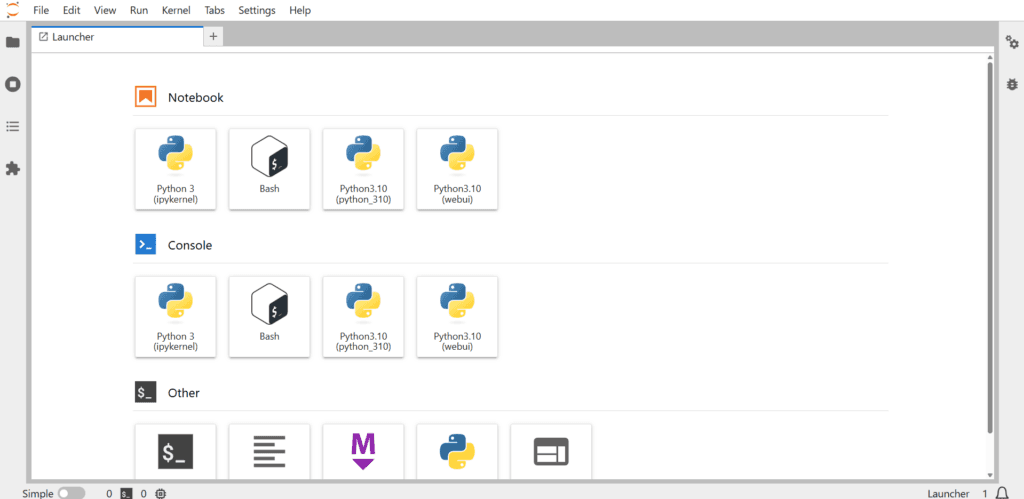Screen dimensions: 1024x499
Task: Launch a Terminal from Other section
Action: (x=176, y=452)
